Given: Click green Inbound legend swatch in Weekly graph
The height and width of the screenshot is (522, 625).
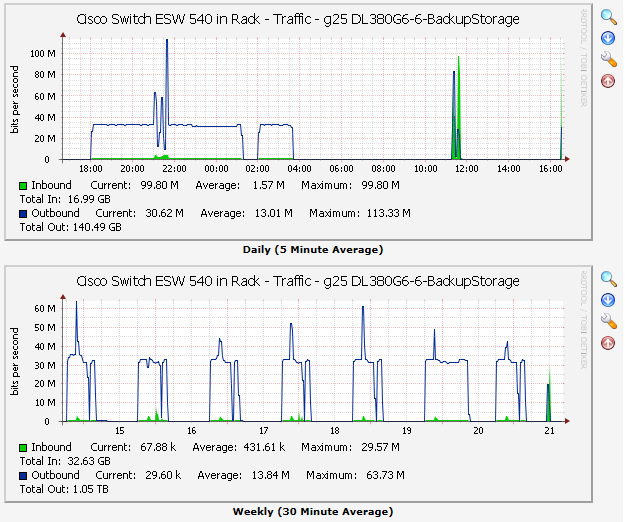Looking at the screenshot, I should tap(23, 448).
